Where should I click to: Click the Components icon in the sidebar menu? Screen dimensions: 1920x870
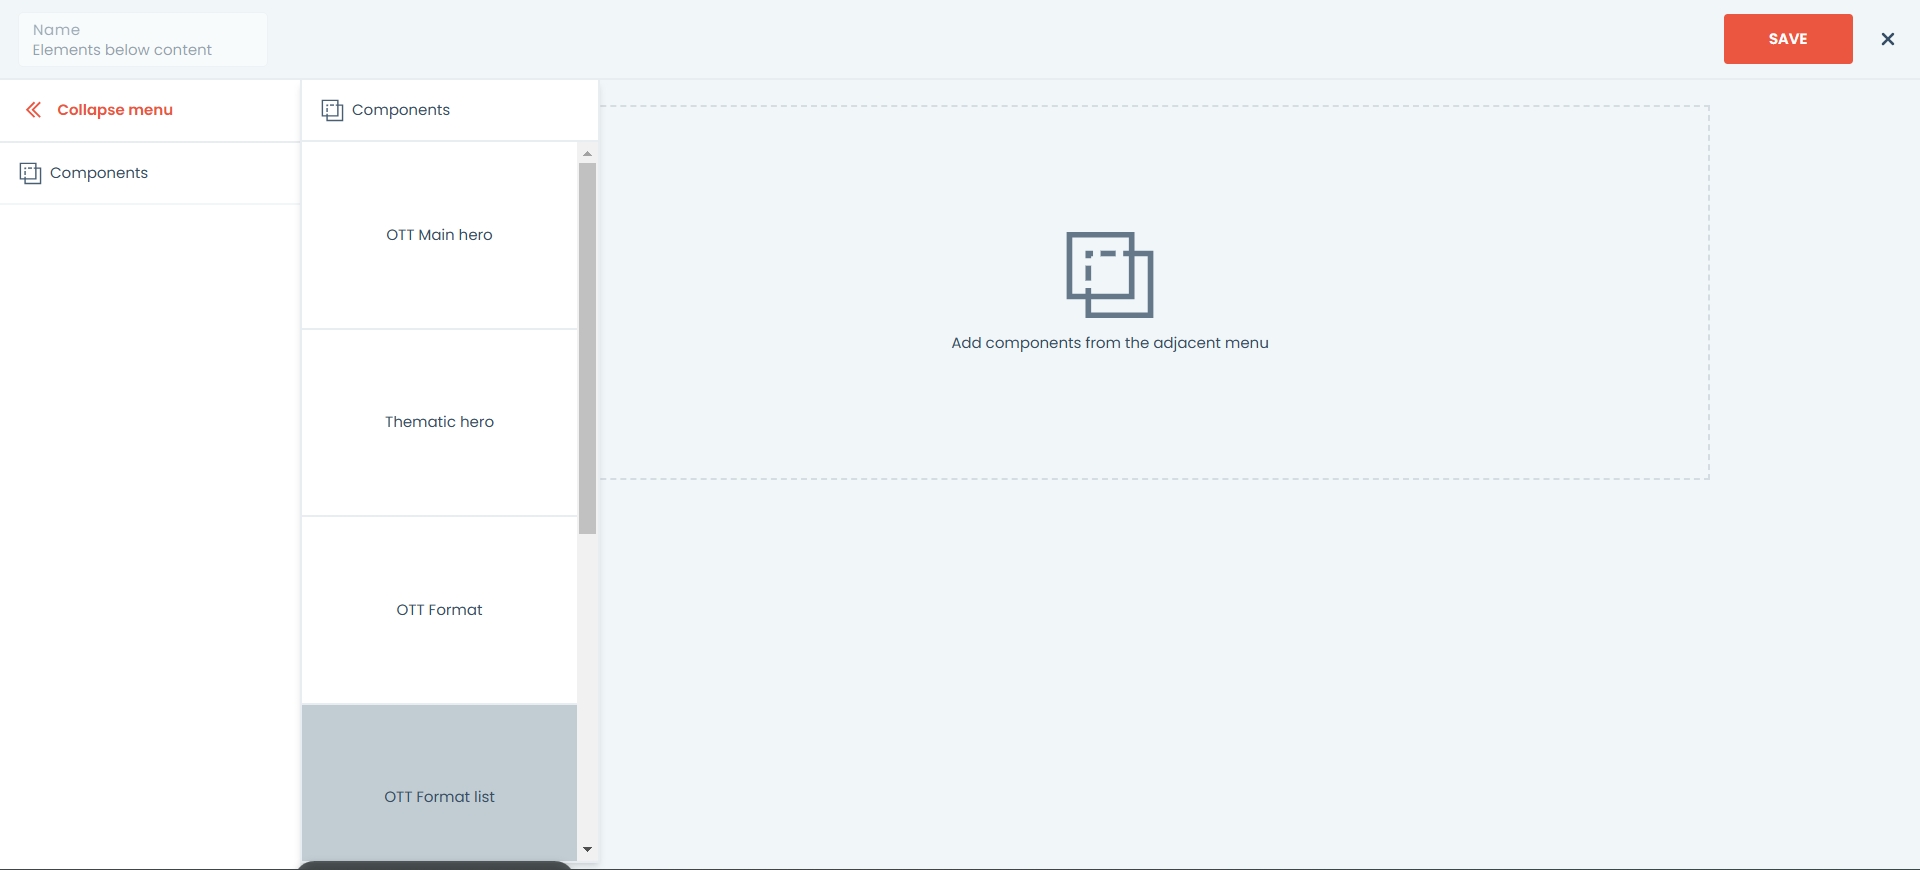30,173
